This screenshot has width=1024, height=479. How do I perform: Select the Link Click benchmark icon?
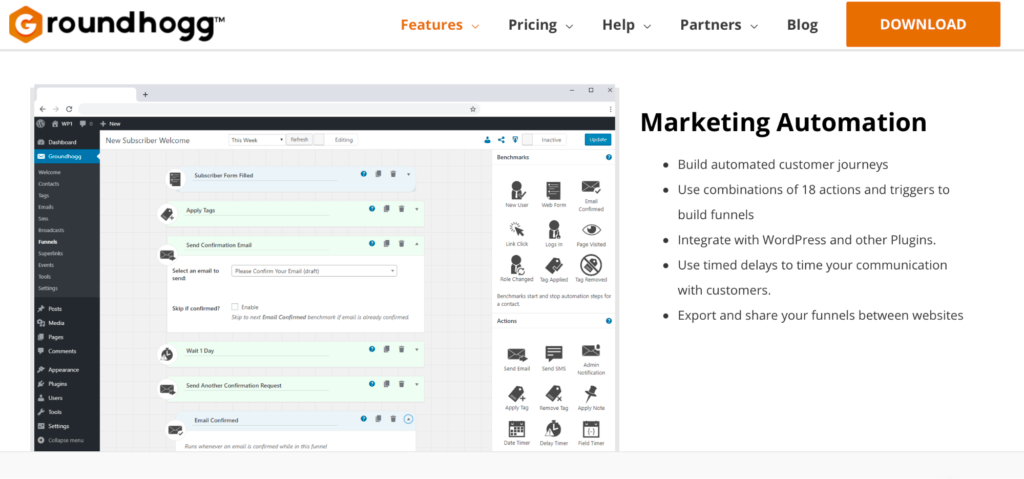(x=517, y=229)
